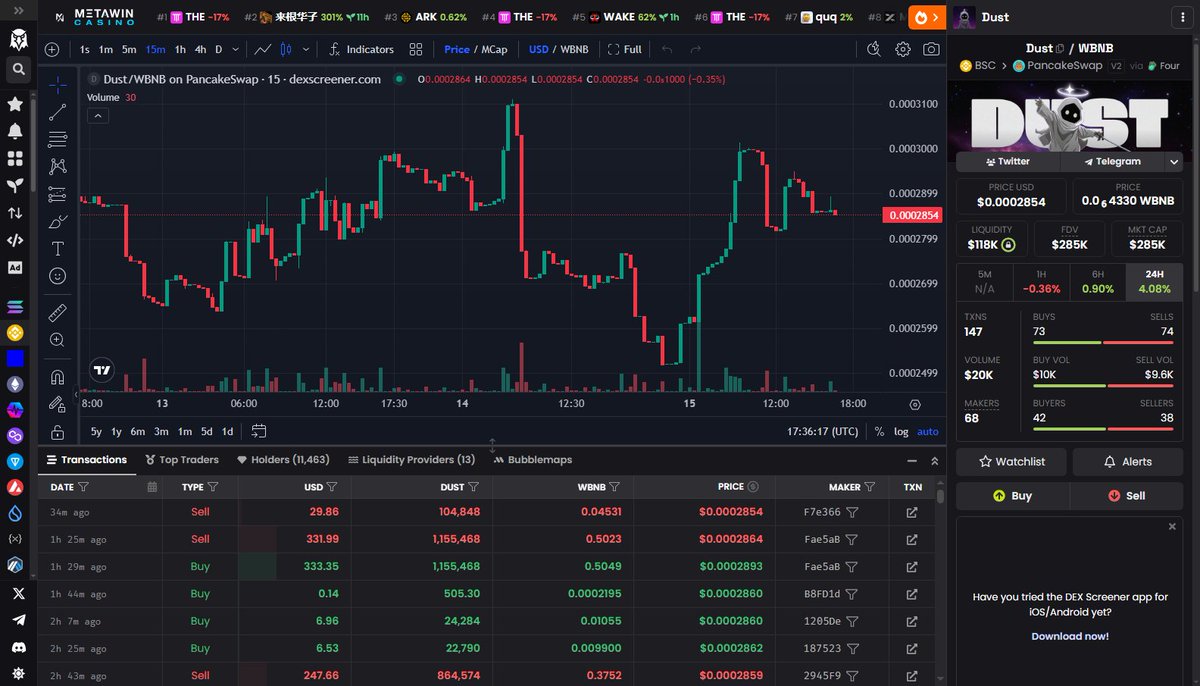Collapse the volume indicator legend chevron
The width and height of the screenshot is (1200, 686).
click(98, 115)
